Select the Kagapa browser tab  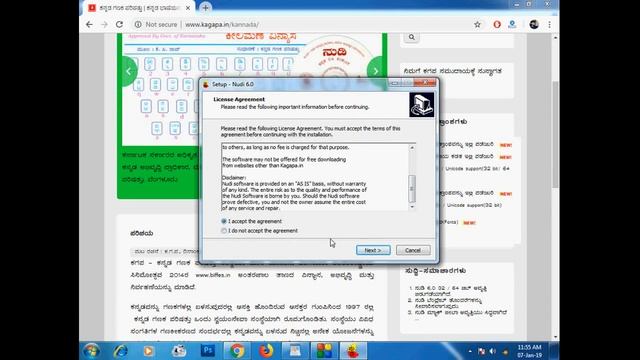[139, 8]
